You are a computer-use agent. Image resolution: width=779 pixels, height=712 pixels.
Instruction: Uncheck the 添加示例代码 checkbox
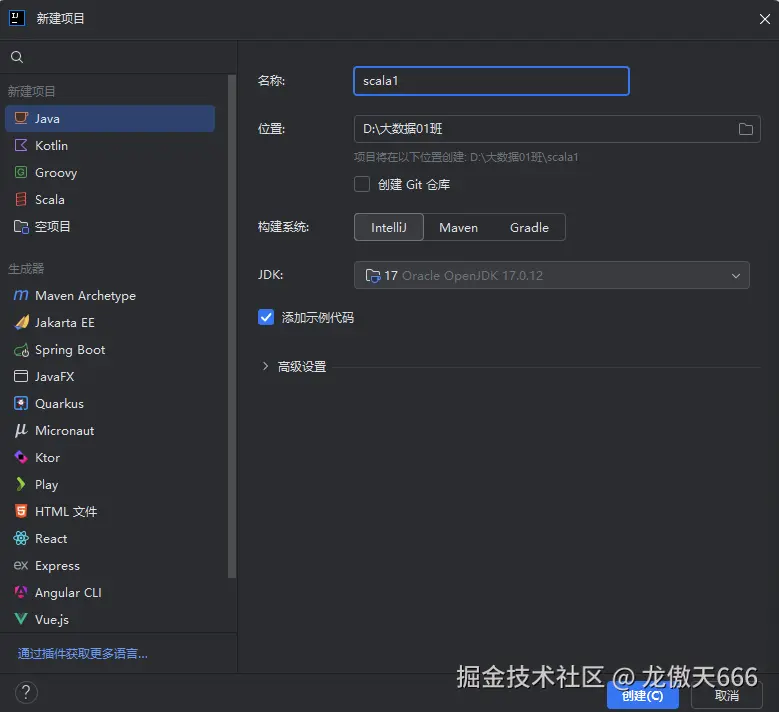point(266,317)
